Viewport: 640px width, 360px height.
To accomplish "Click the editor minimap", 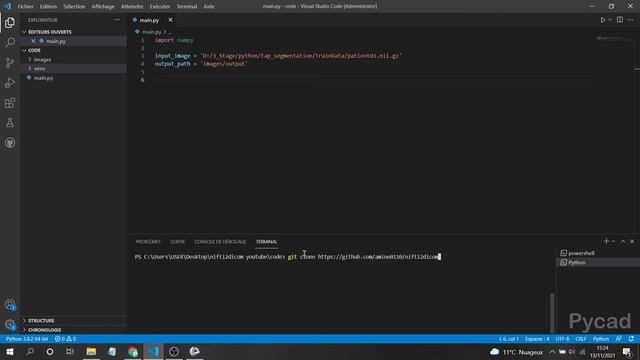I will (610, 38).
